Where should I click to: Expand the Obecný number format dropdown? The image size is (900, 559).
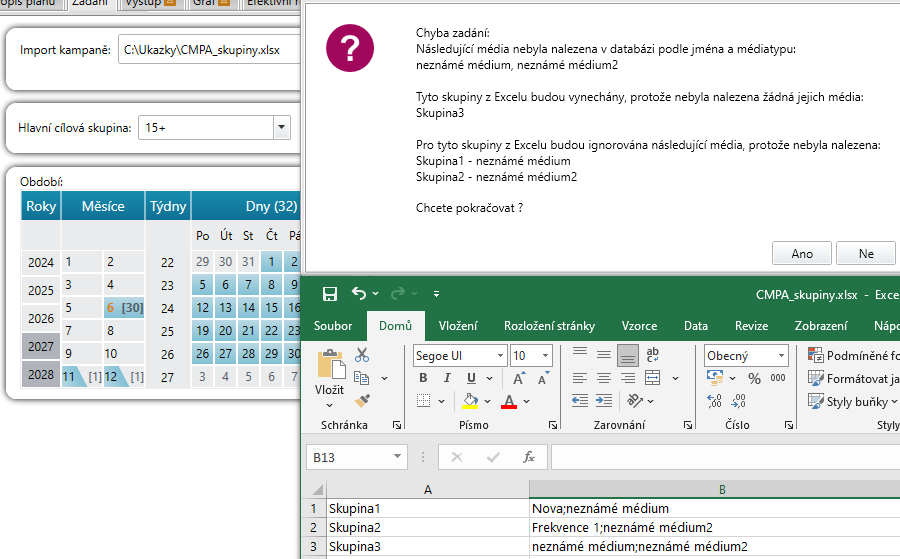click(x=780, y=355)
